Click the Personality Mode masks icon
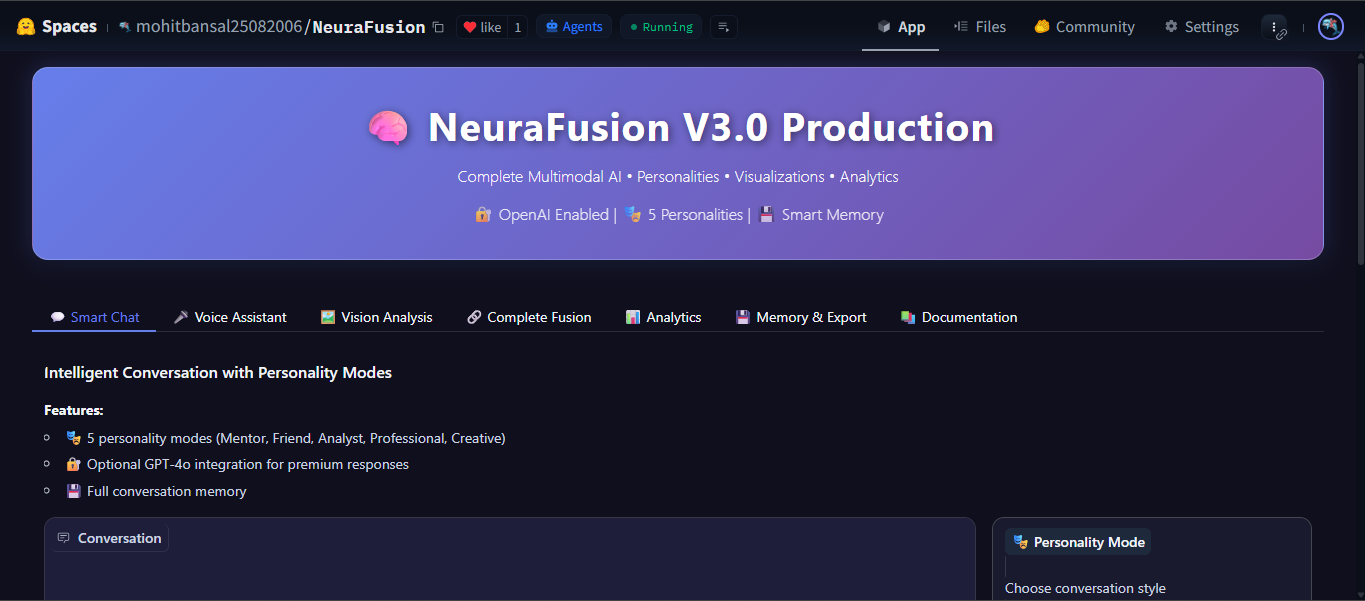This screenshot has height=601, width=1365. coord(1020,542)
